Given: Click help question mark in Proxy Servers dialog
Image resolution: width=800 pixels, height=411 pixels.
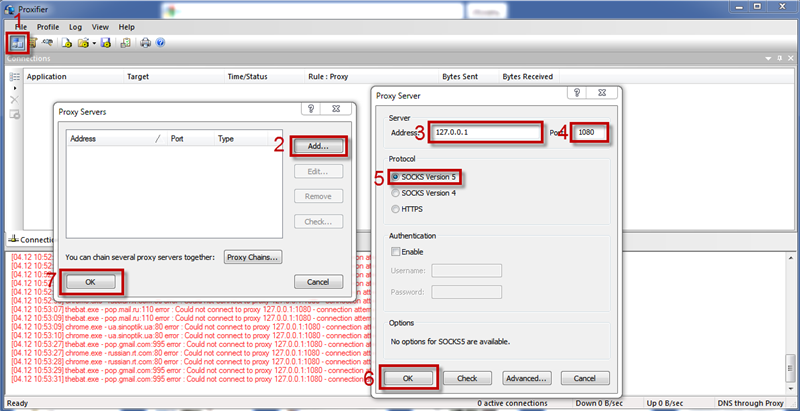Looking at the screenshot, I should pyautogui.click(x=311, y=109).
